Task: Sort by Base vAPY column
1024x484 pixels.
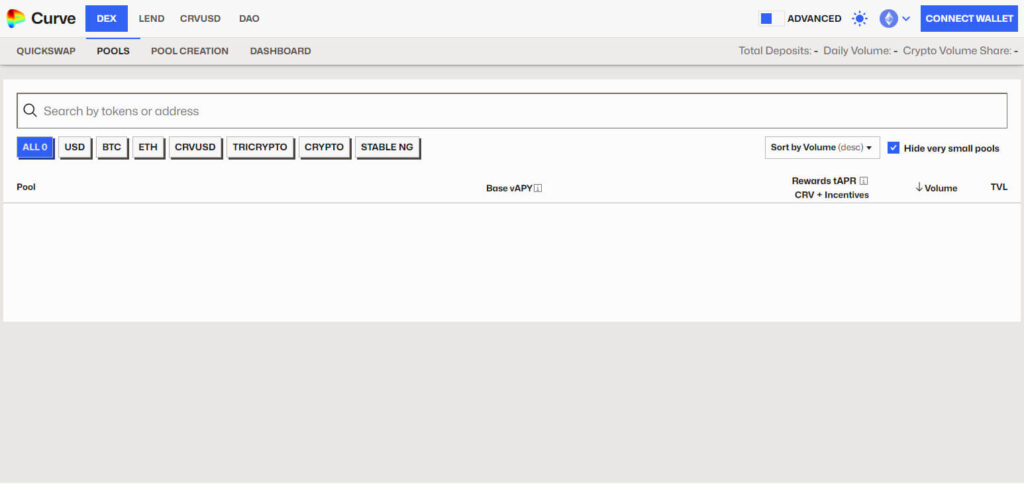Action: click(509, 188)
